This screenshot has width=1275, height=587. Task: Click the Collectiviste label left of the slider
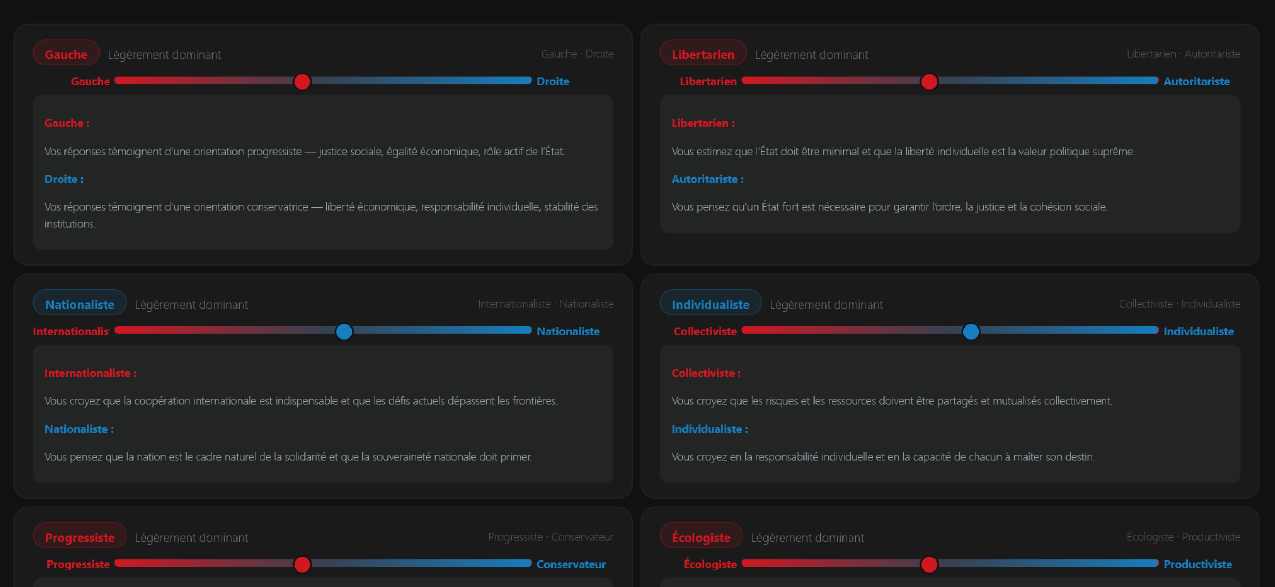(x=705, y=331)
